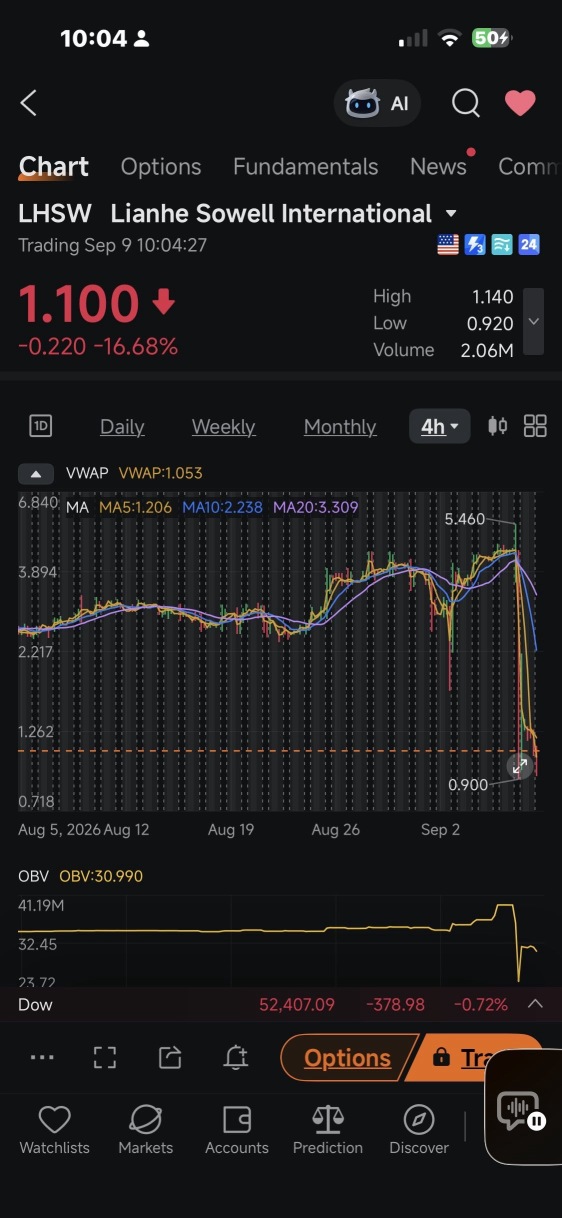The width and height of the screenshot is (562, 1218).
Task: Tap the MA10:2.238 indicator label
Action: (222, 507)
